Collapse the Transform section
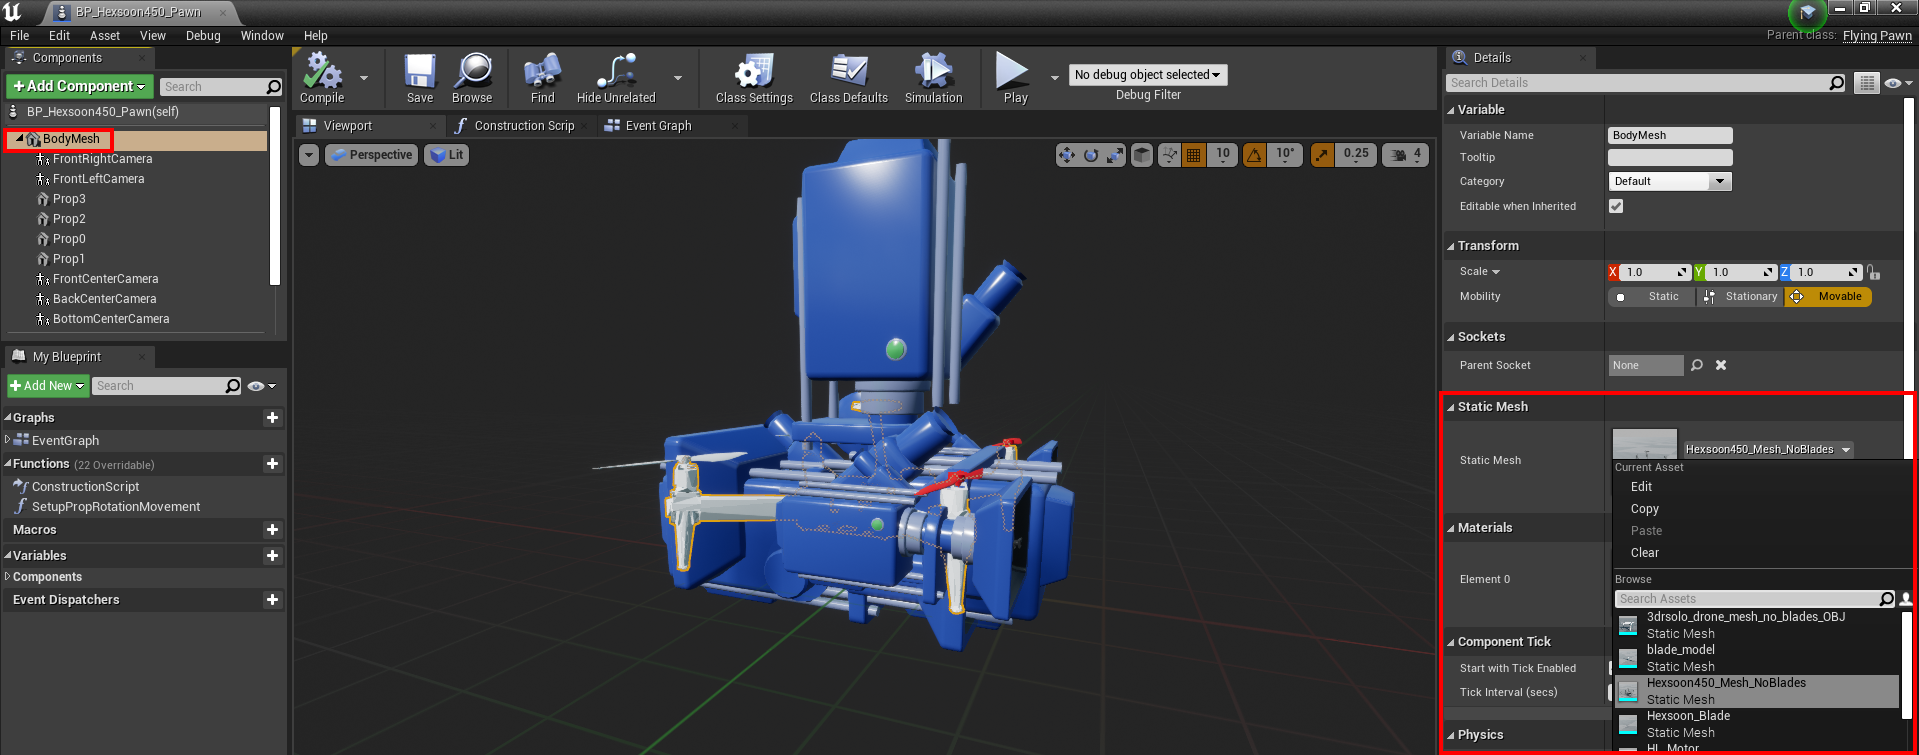 [1451, 246]
